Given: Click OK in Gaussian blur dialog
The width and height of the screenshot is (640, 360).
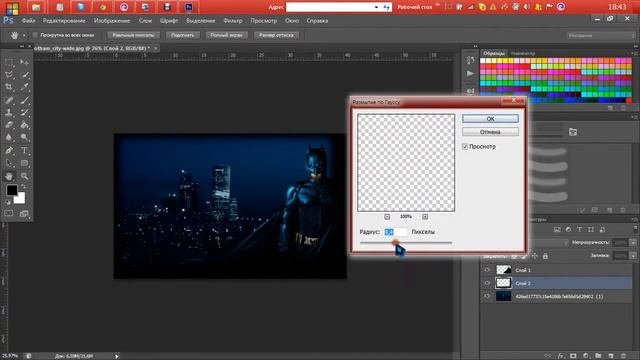Looking at the screenshot, I should coord(490,119).
